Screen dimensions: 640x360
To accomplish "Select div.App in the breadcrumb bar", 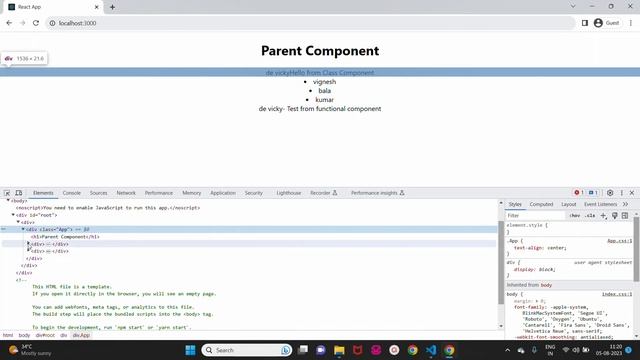I will point(81,336).
